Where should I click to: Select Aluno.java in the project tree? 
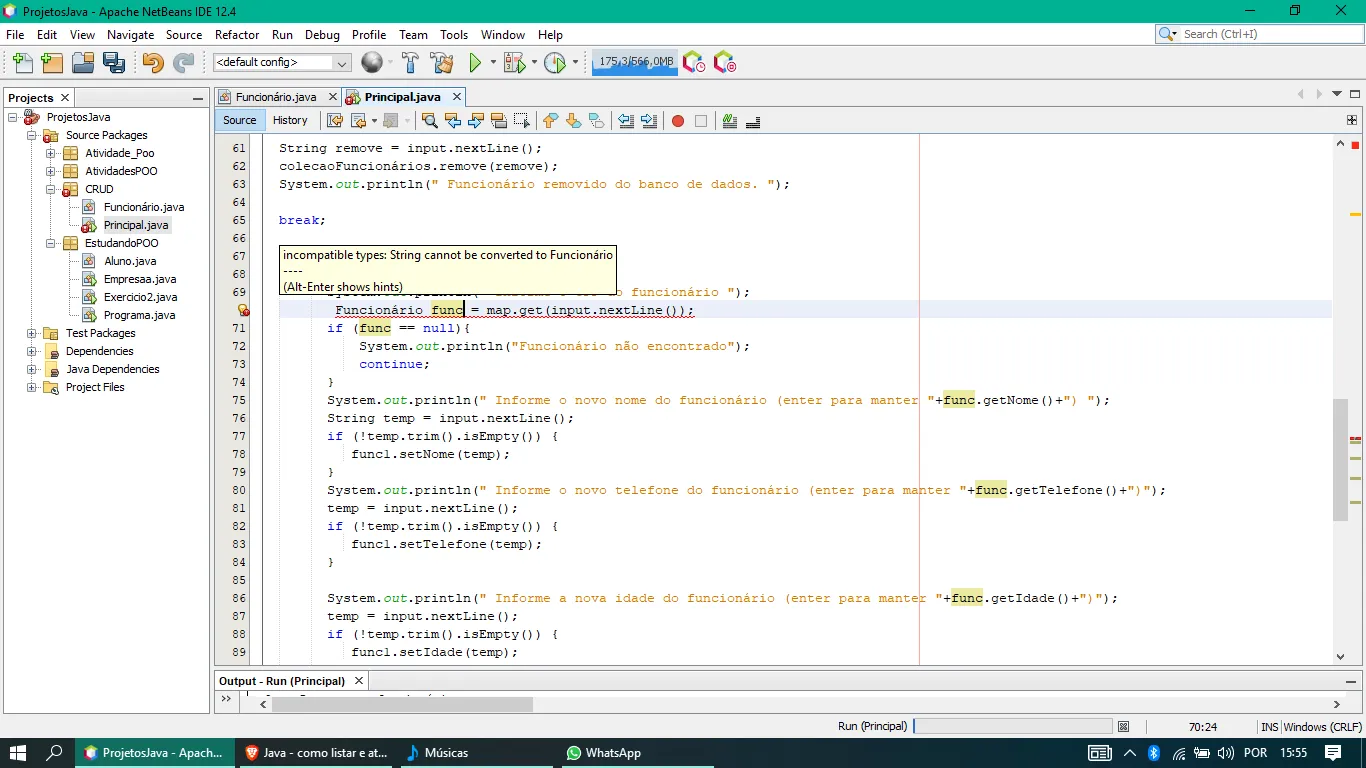click(x=130, y=261)
